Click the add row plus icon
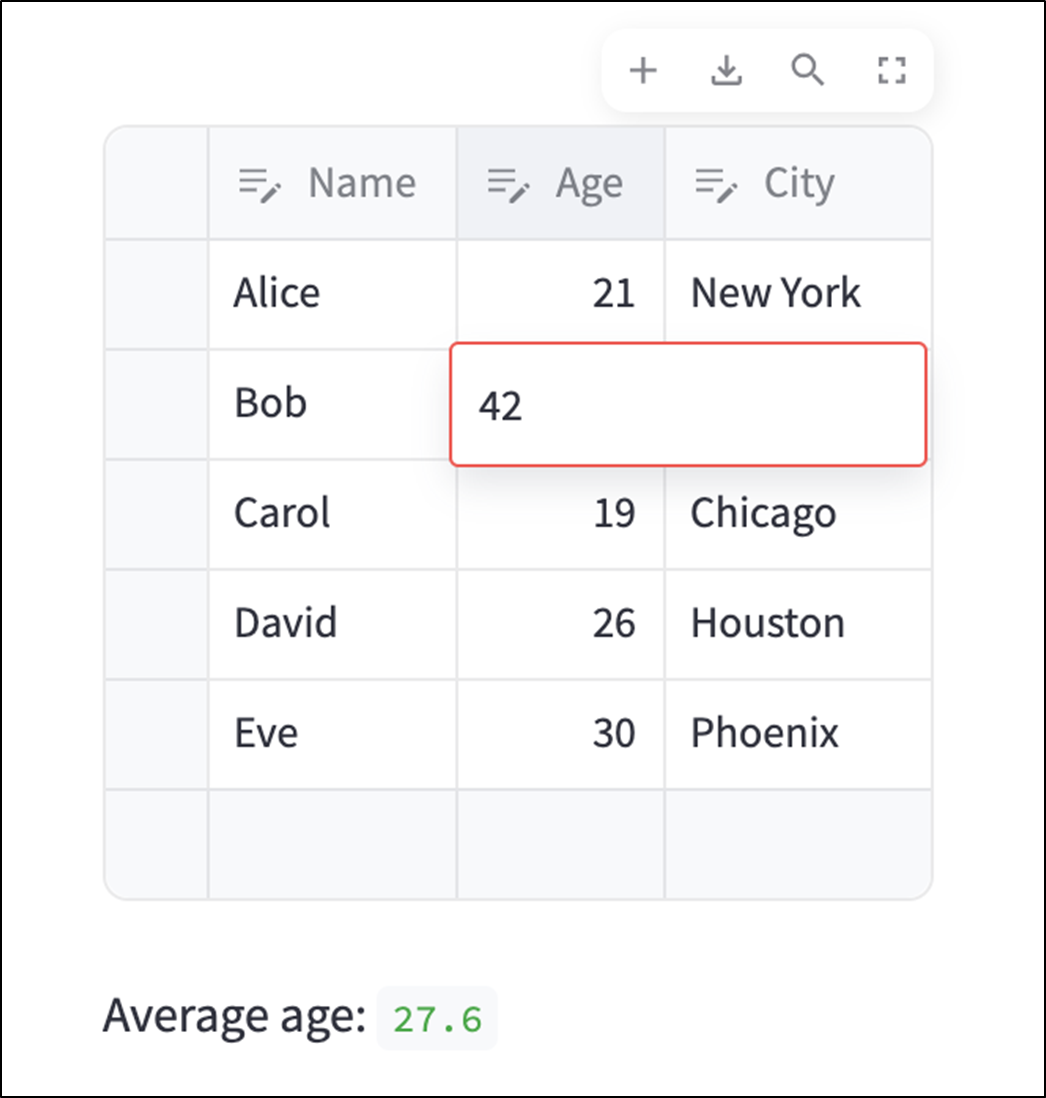This screenshot has height=1098, width=1046. [642, 71]
